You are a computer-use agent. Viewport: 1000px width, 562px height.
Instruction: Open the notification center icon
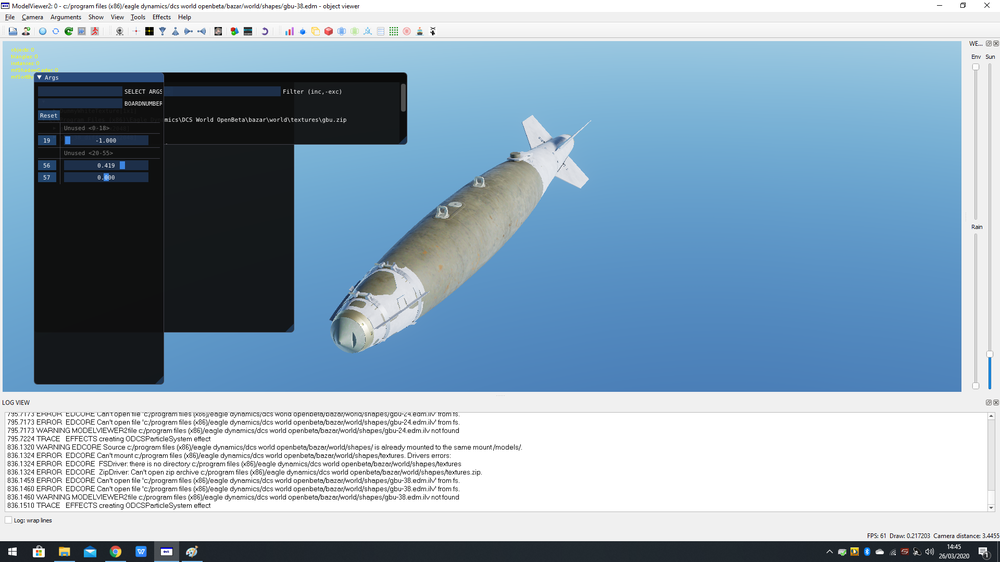coord(984,552)
